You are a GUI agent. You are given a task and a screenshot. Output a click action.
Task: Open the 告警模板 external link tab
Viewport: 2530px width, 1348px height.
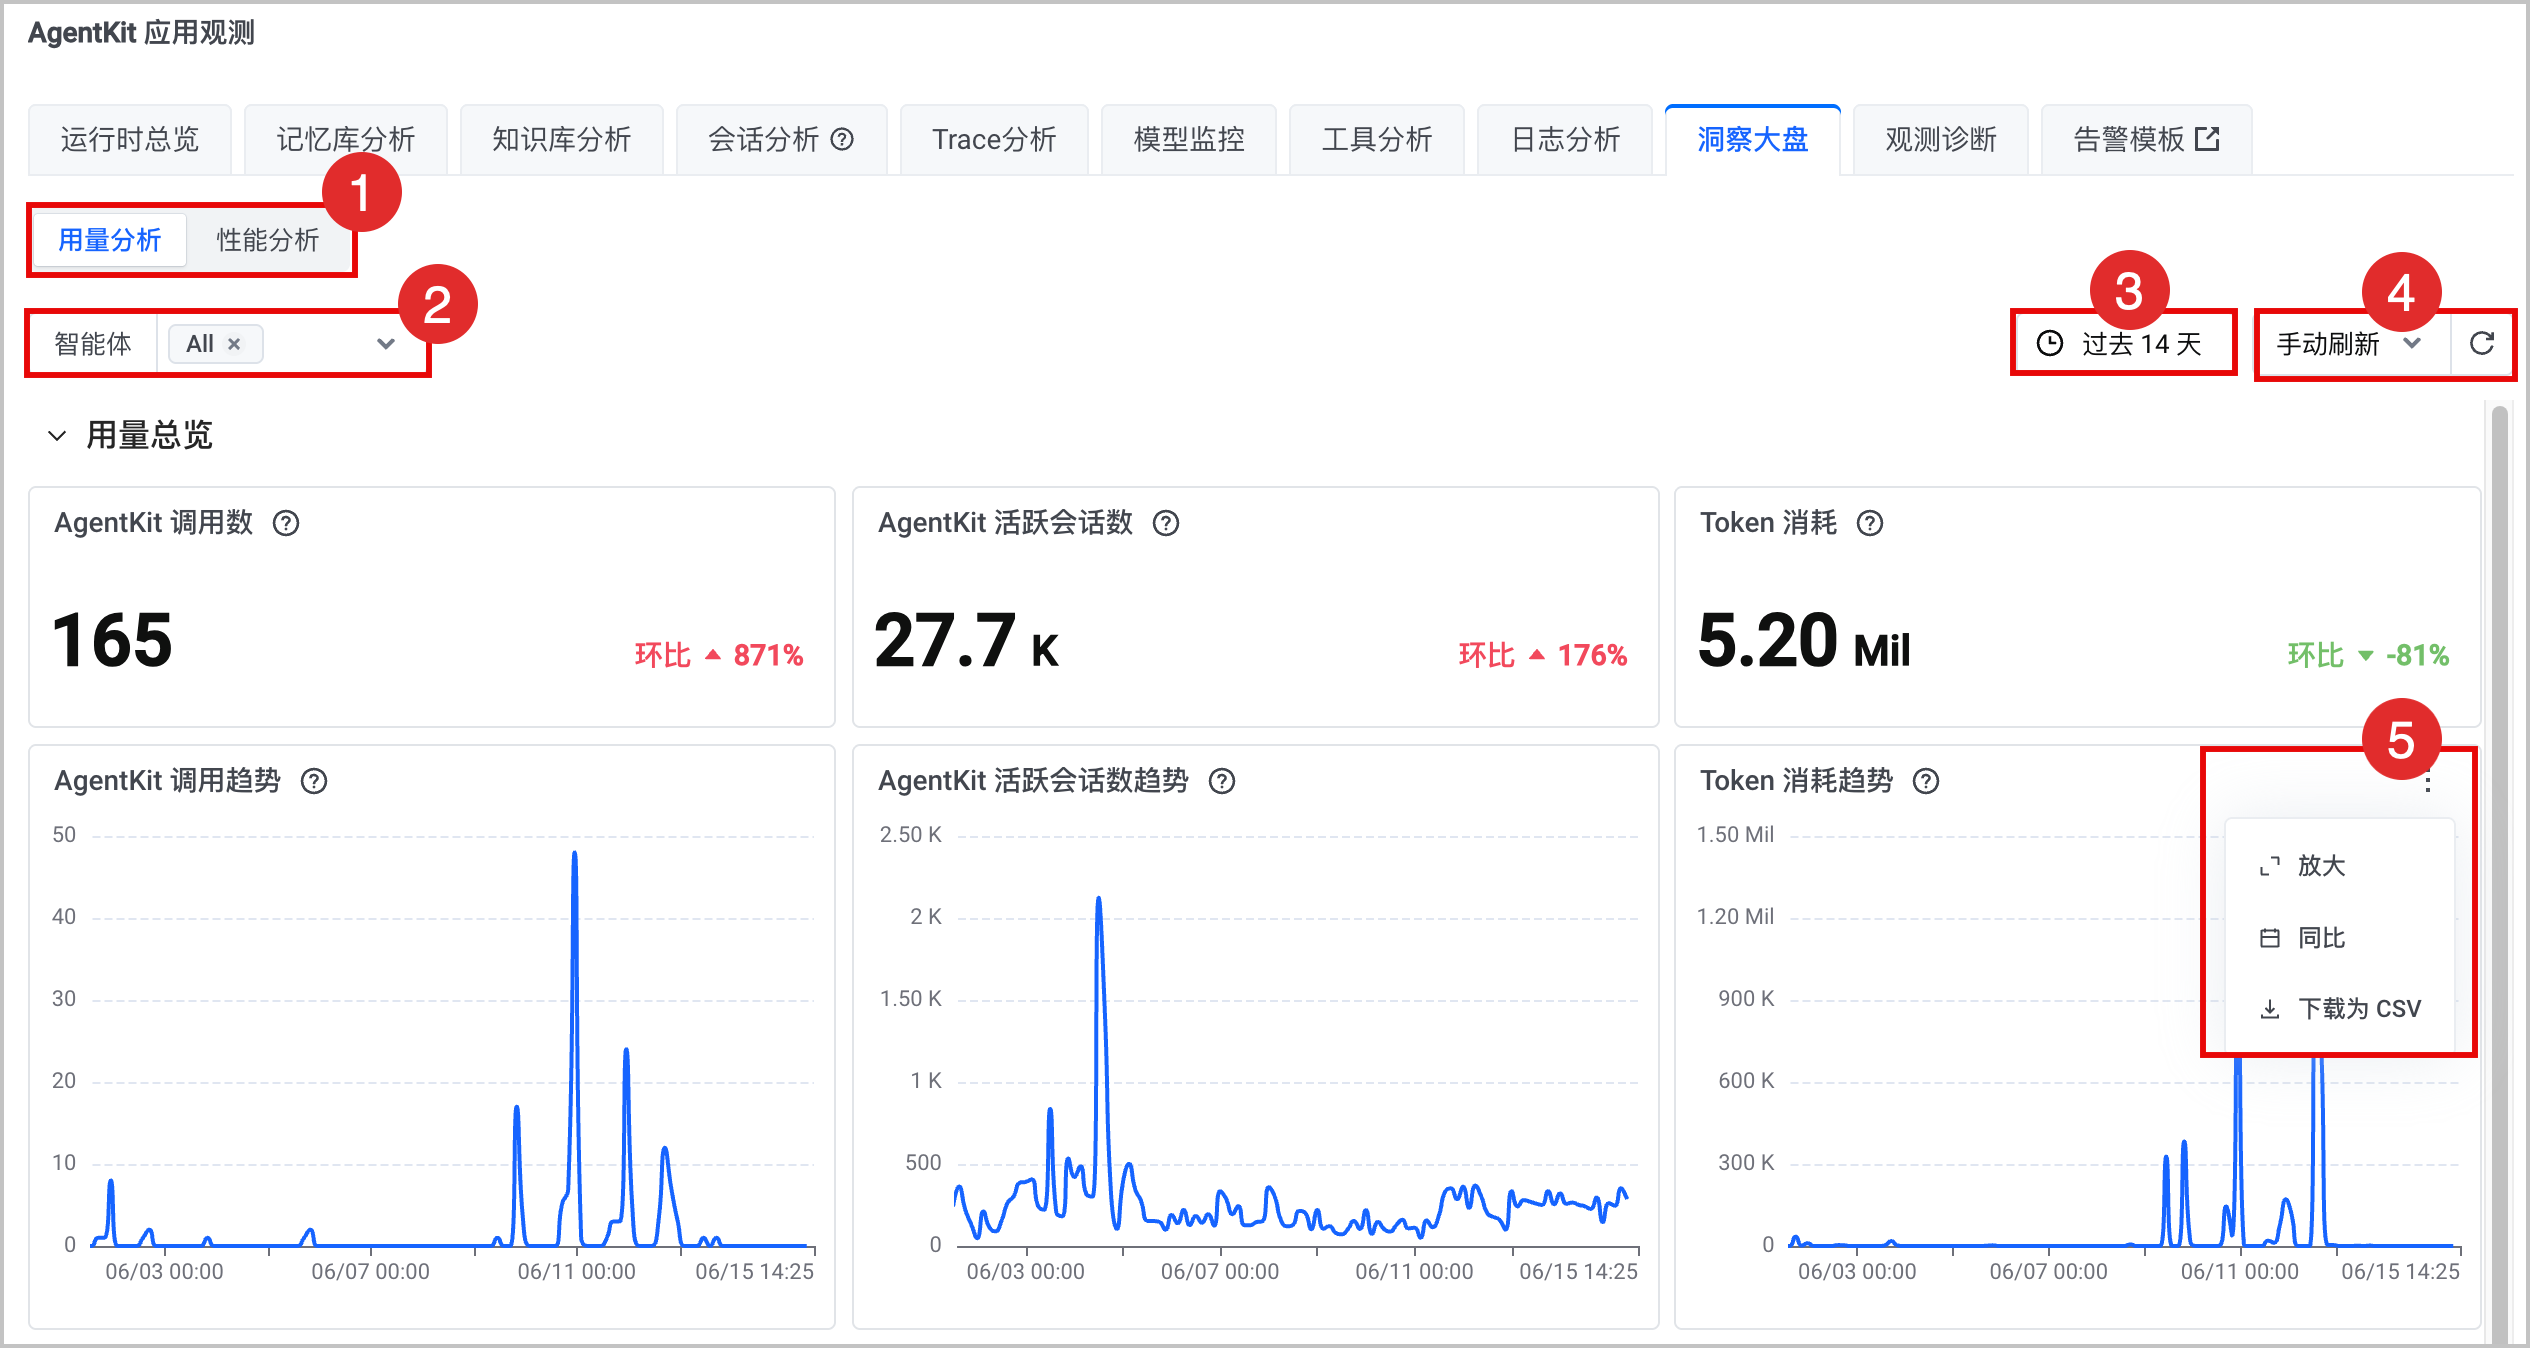[x=2146, y=139]
